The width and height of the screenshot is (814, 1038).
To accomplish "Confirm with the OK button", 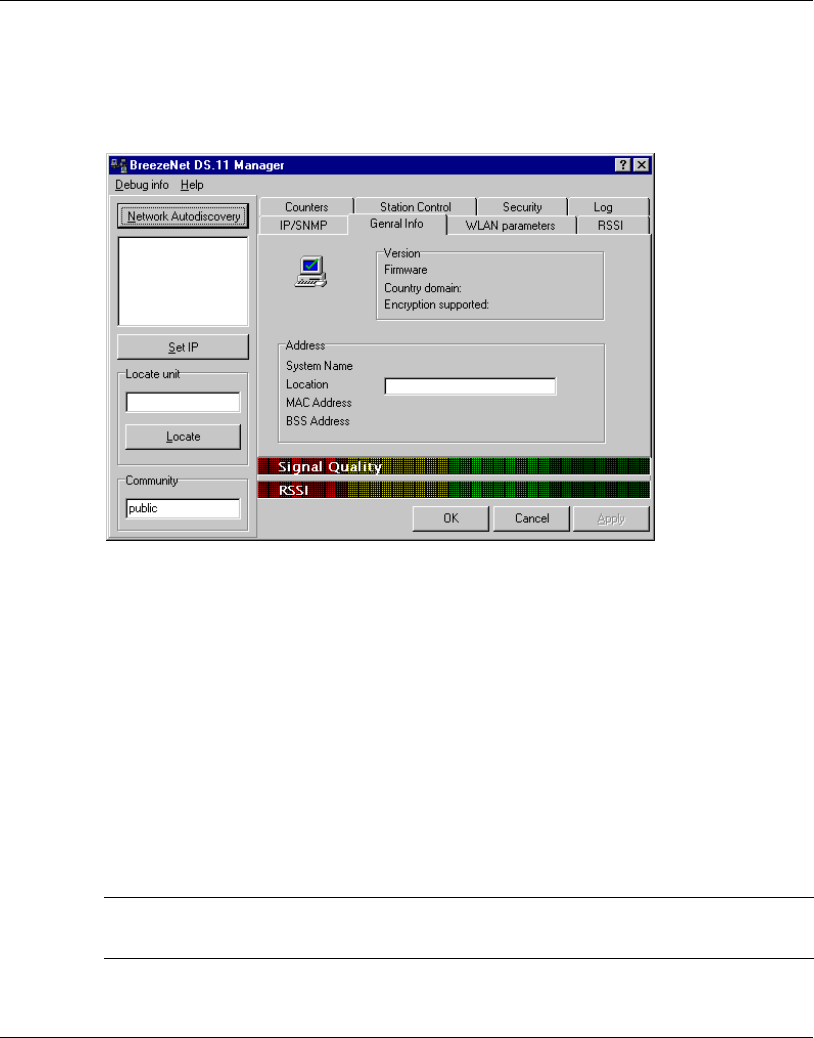I will click(x=451, y=518).
